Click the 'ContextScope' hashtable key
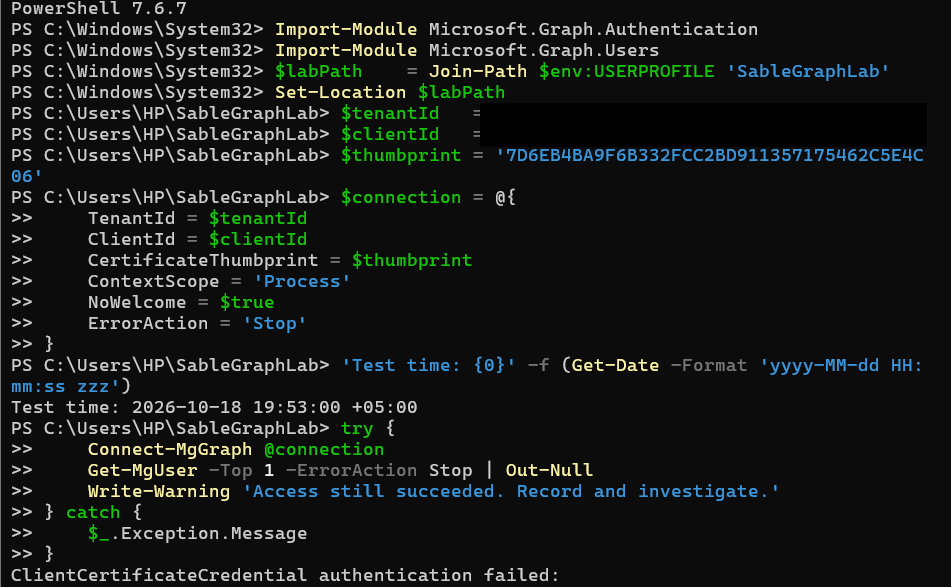The height and width of the screenshot is (587, 951). tap(153, 281)
